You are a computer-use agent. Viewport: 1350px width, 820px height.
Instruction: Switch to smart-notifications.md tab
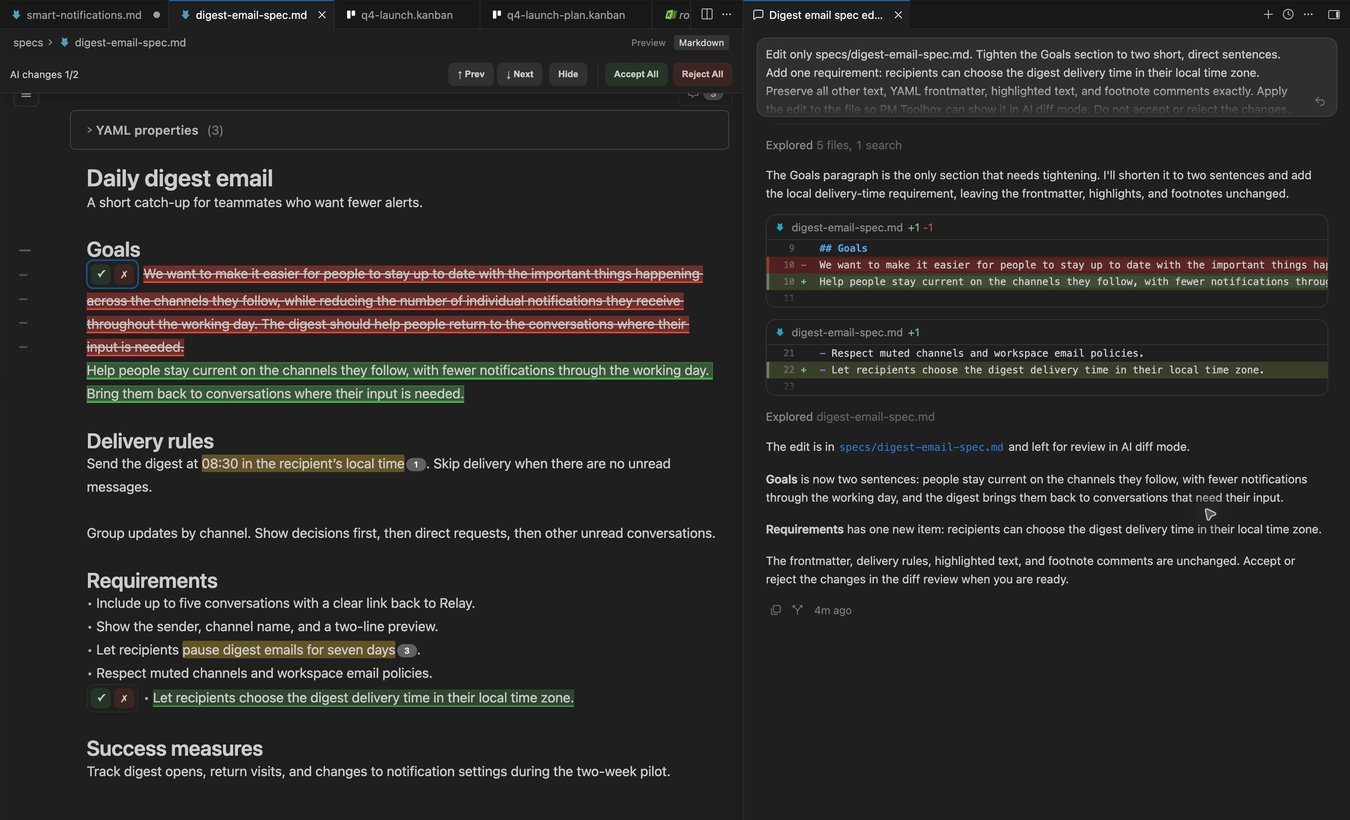(x=84, y=15)
